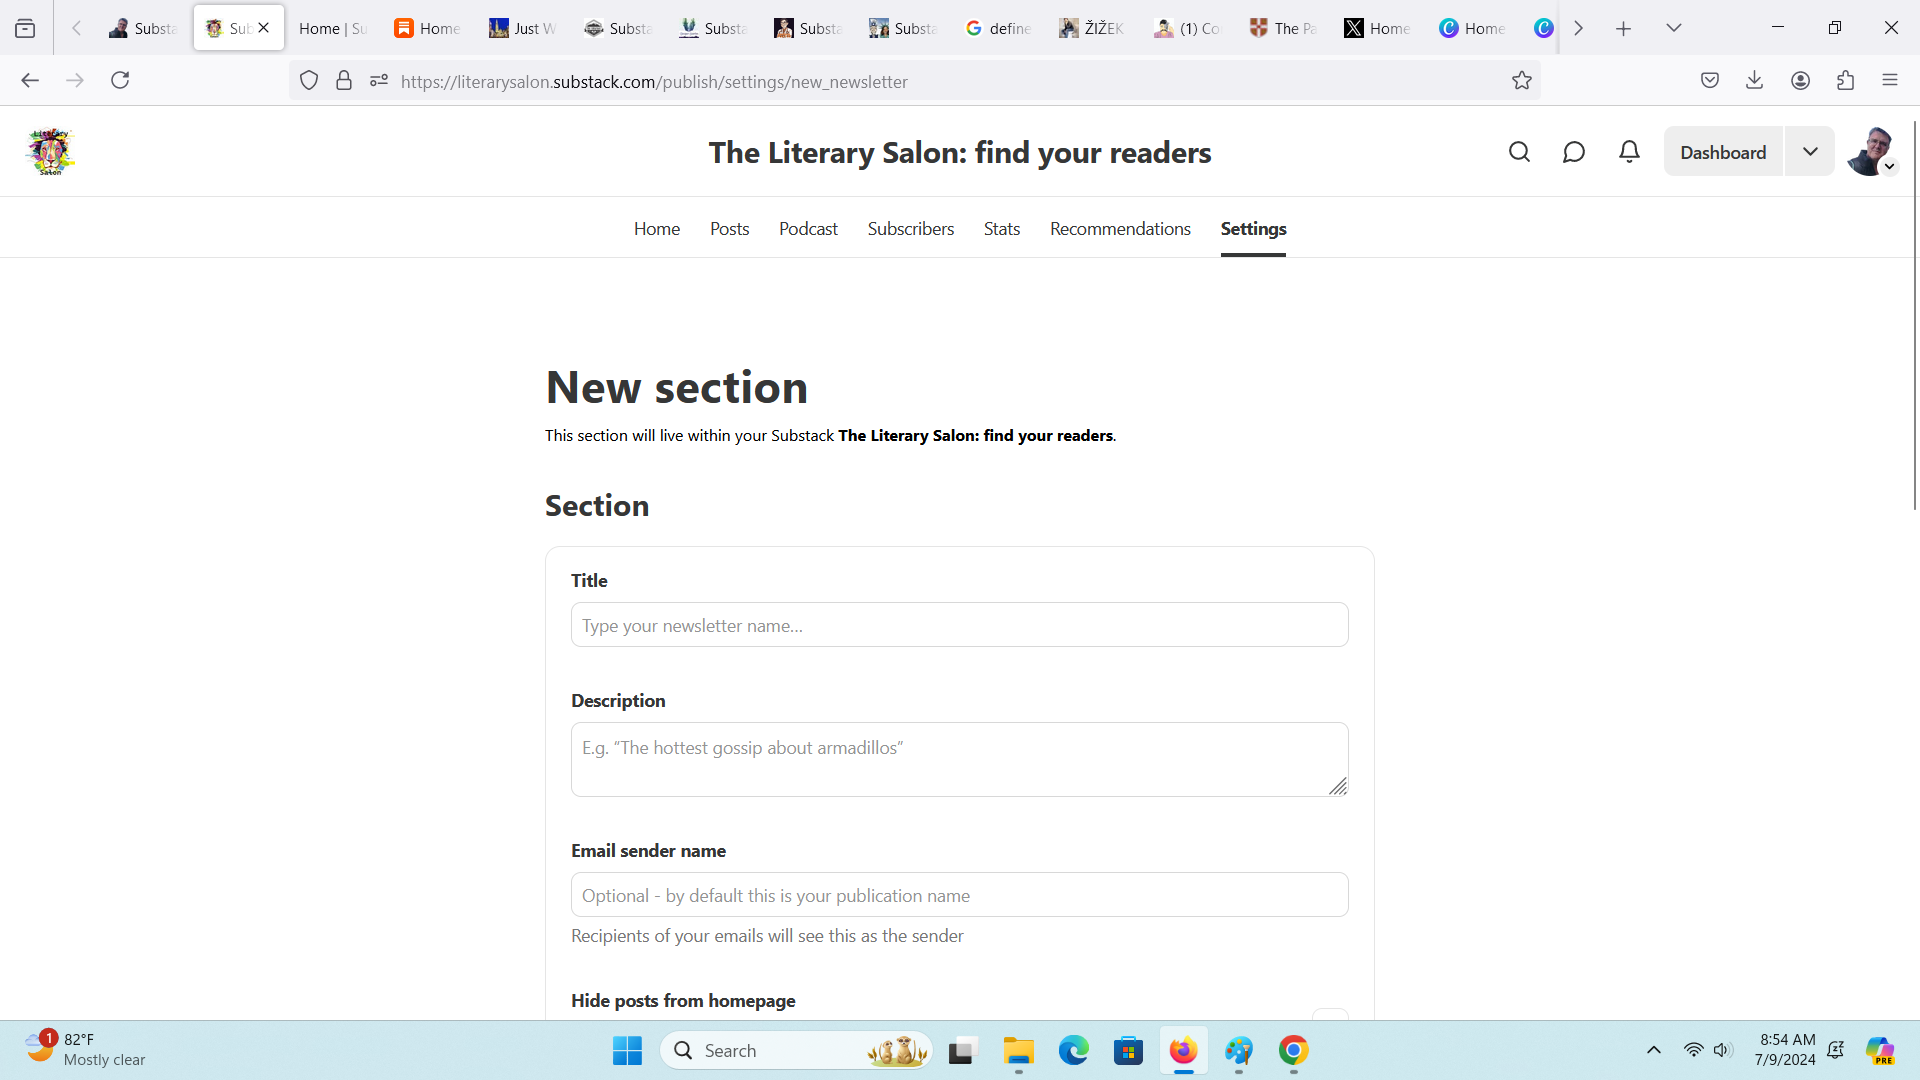This screenshot has width=1920, height=1080.
Task: Click the Literary Salon lion logo
Action: pos(50,152)
